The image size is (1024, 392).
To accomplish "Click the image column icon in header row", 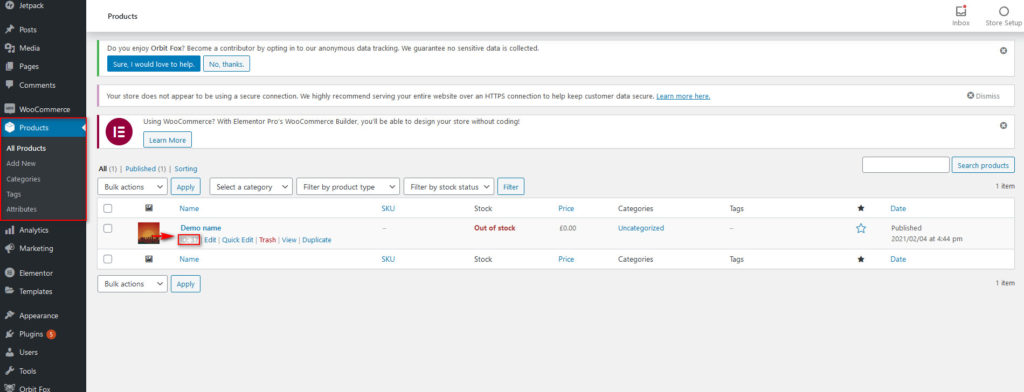I will pos(149,208).
